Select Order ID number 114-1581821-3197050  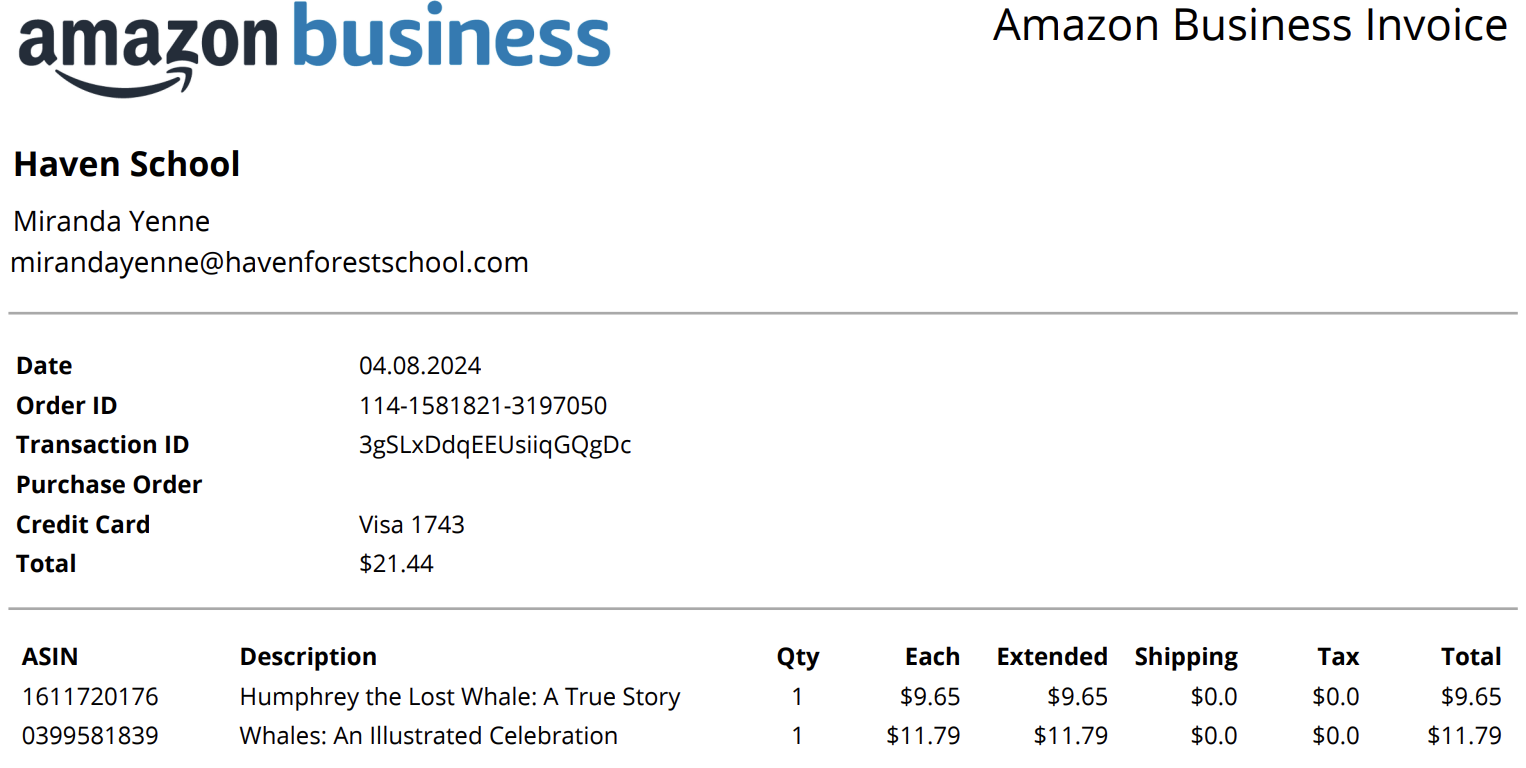[x=483, y=405]
